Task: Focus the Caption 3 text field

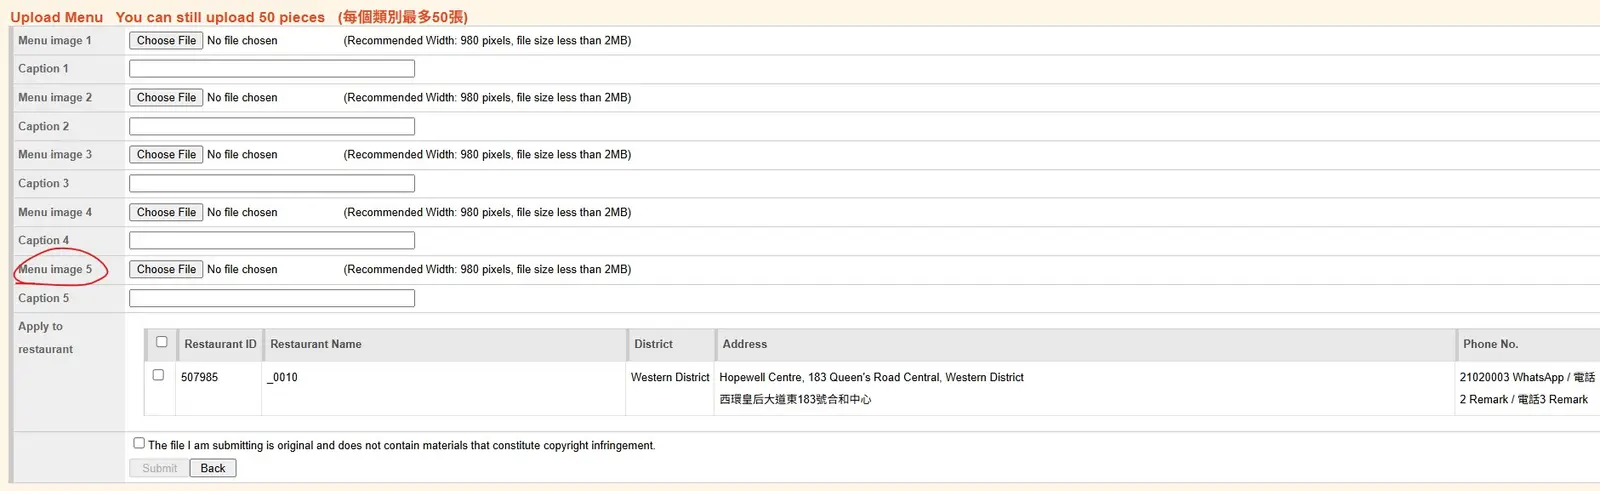Action: 272,184
